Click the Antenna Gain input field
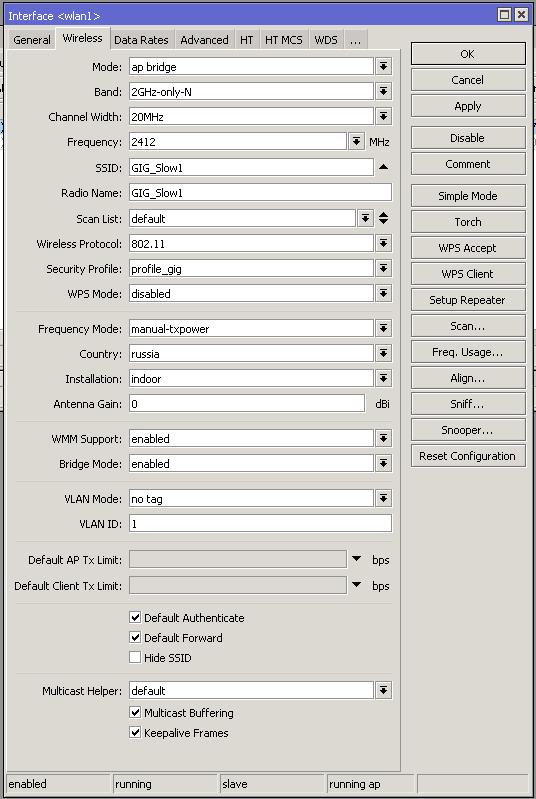The width and height of the screenshot is (536, 799). [247, 404]
